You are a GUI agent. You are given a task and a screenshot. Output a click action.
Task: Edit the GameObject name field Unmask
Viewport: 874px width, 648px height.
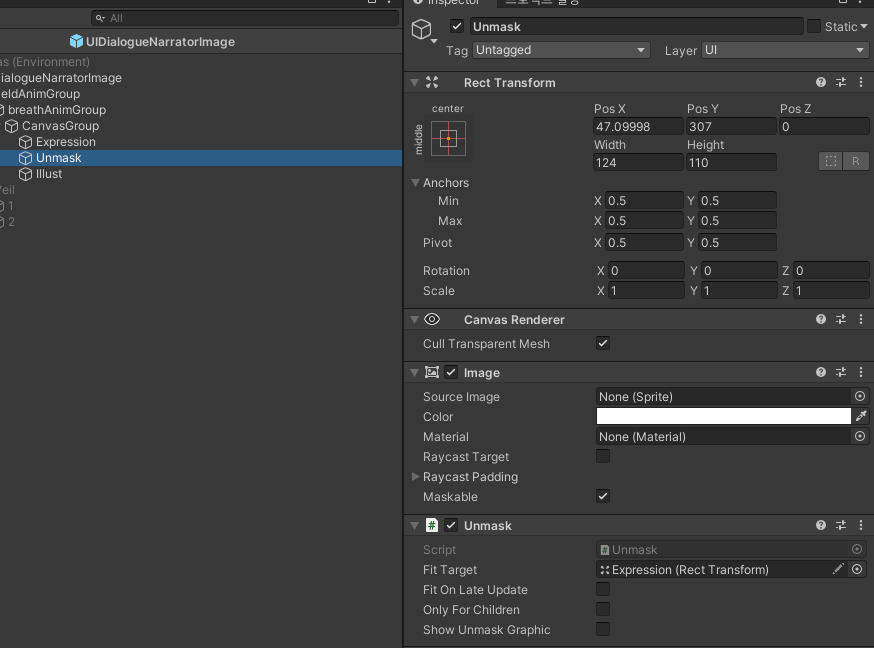tap(636, 26)
